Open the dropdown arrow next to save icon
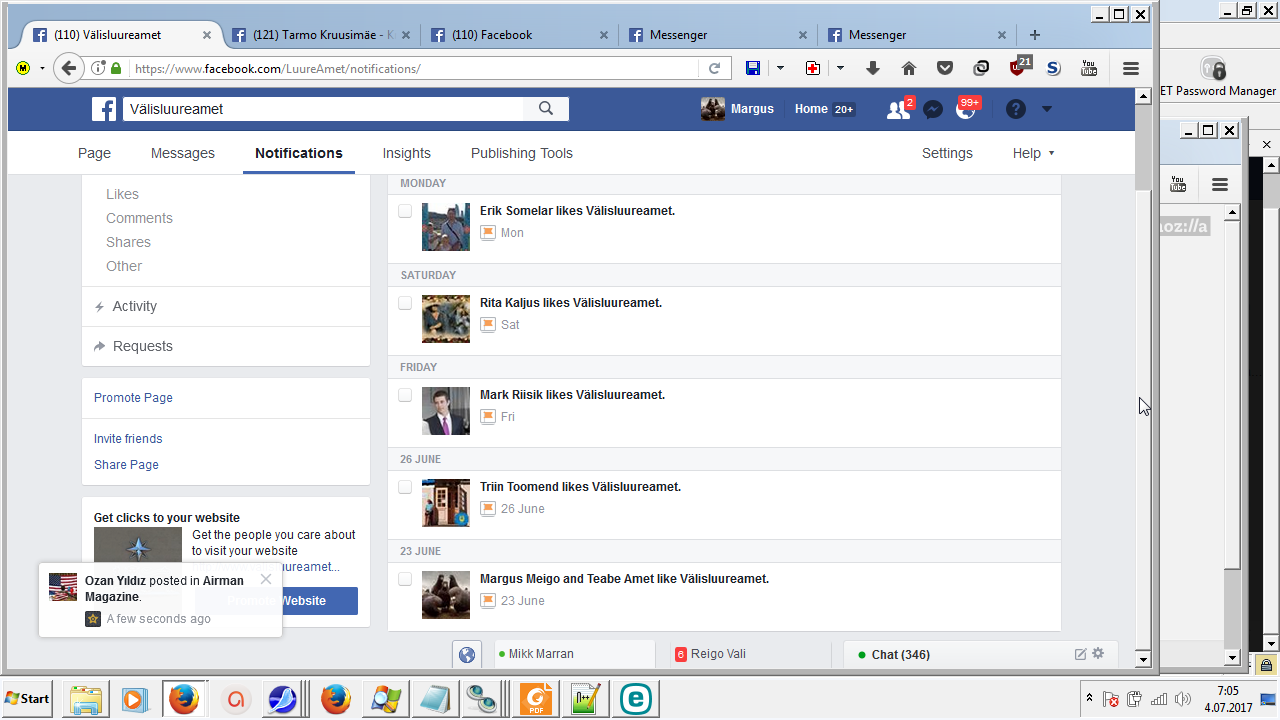1280x720 pixels. [781, 68]
